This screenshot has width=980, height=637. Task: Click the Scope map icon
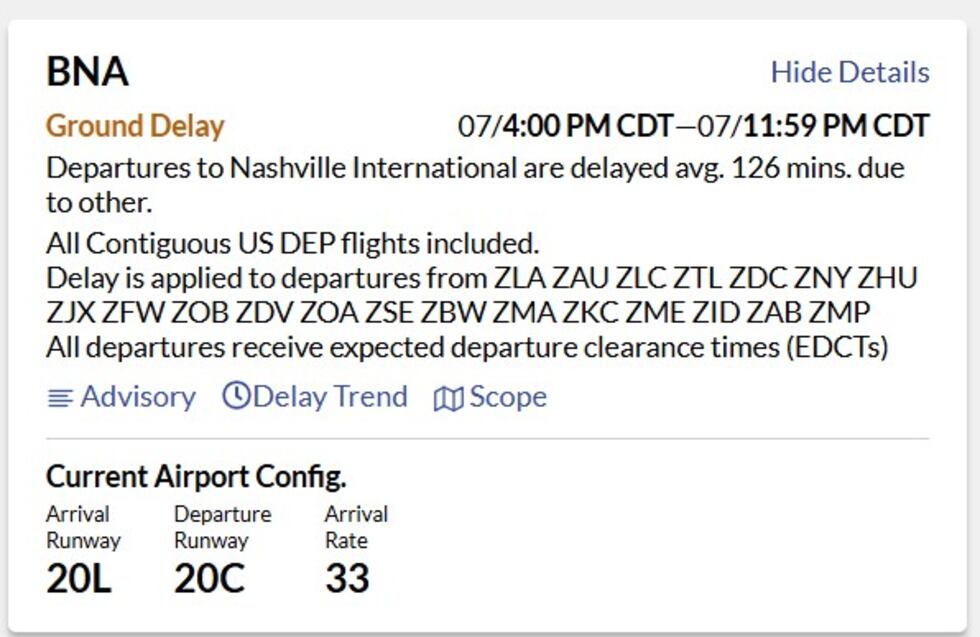[448, 398]
